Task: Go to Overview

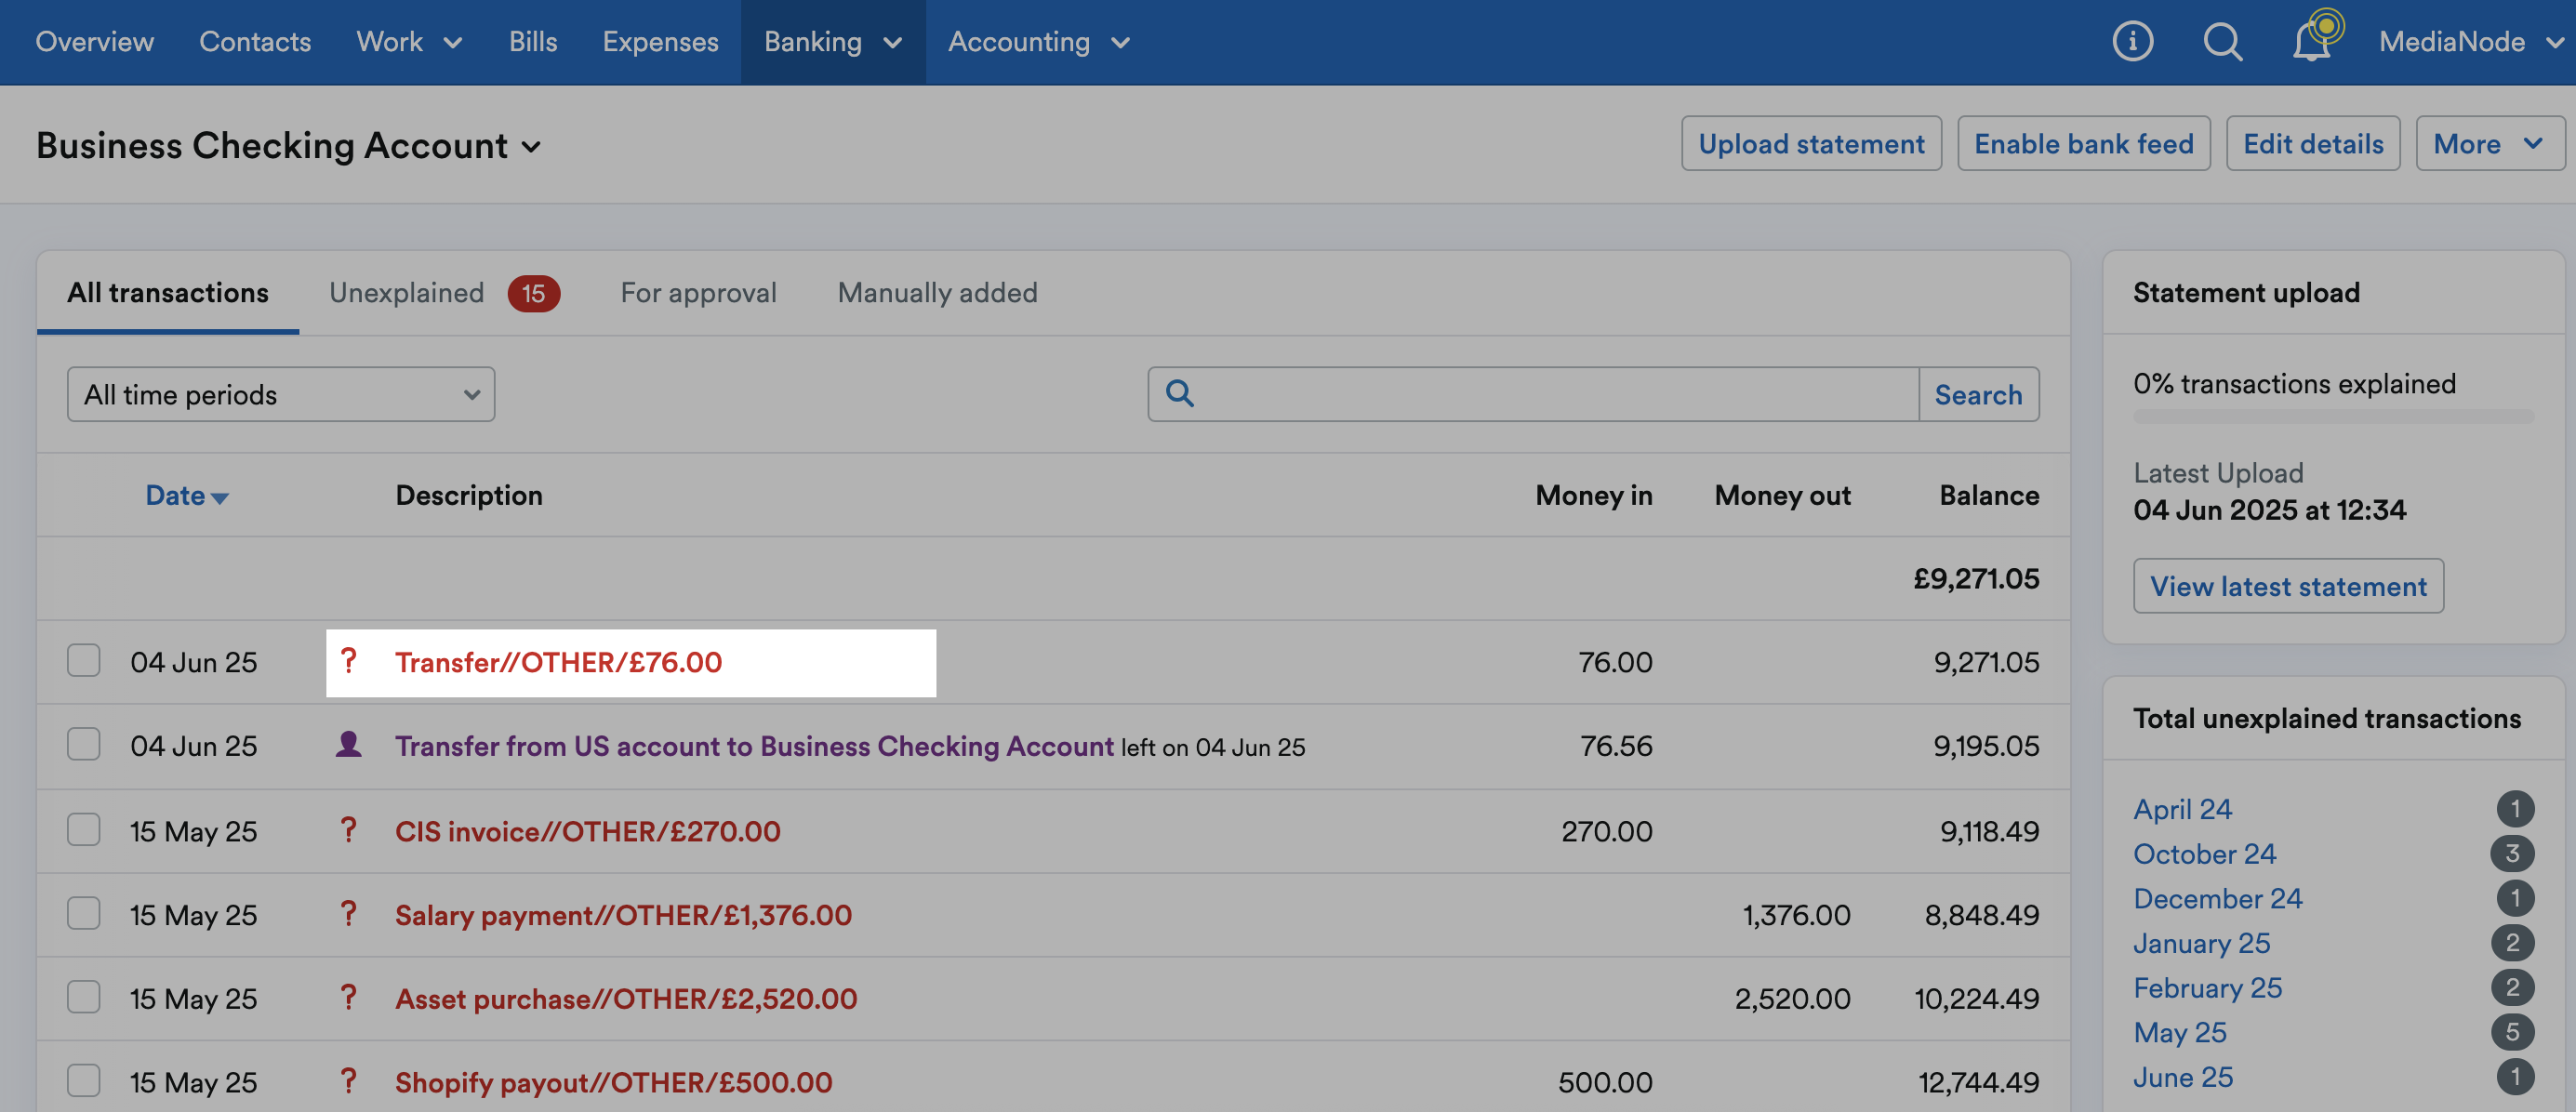Action: click(x=95, y=41)
